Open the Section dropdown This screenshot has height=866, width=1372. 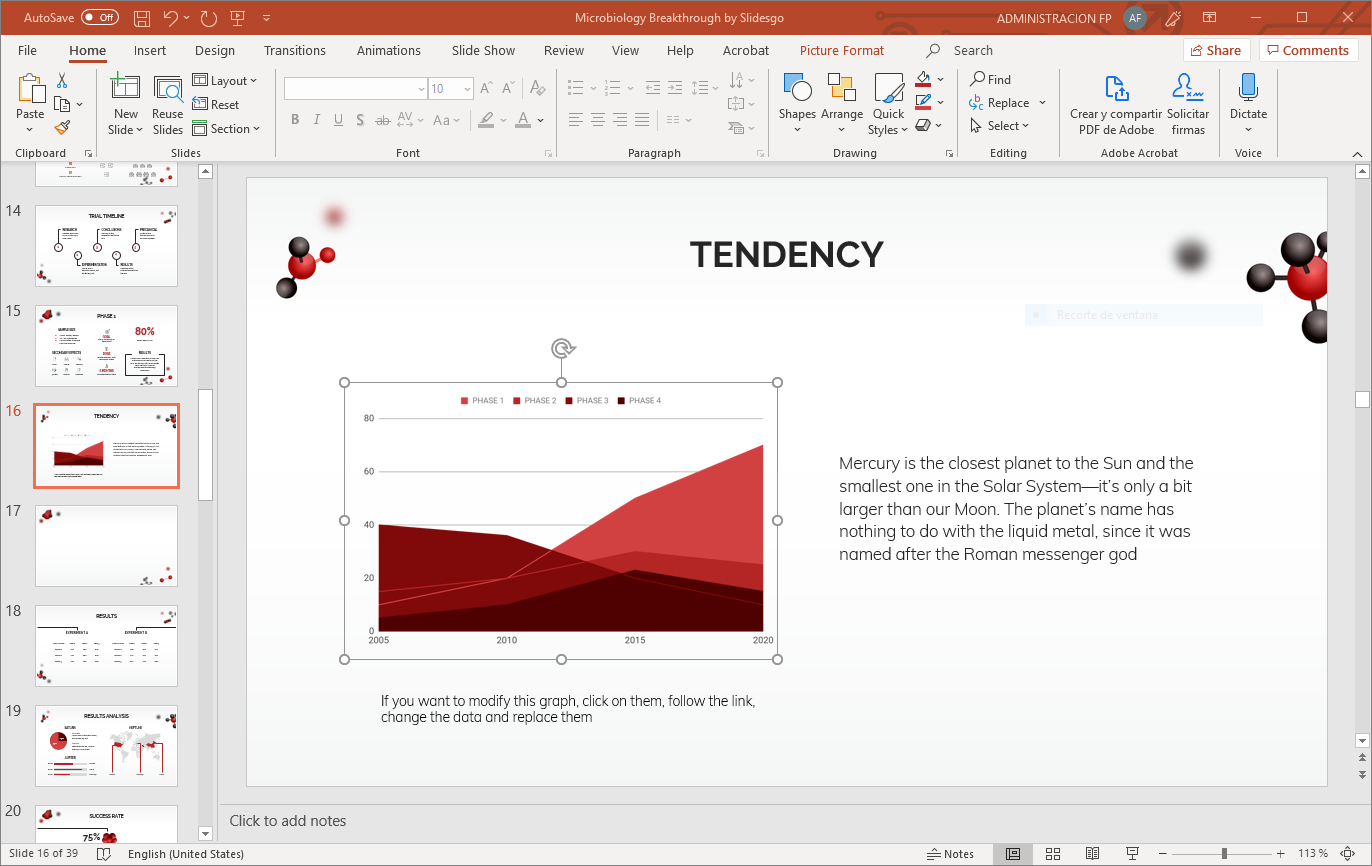228,128
